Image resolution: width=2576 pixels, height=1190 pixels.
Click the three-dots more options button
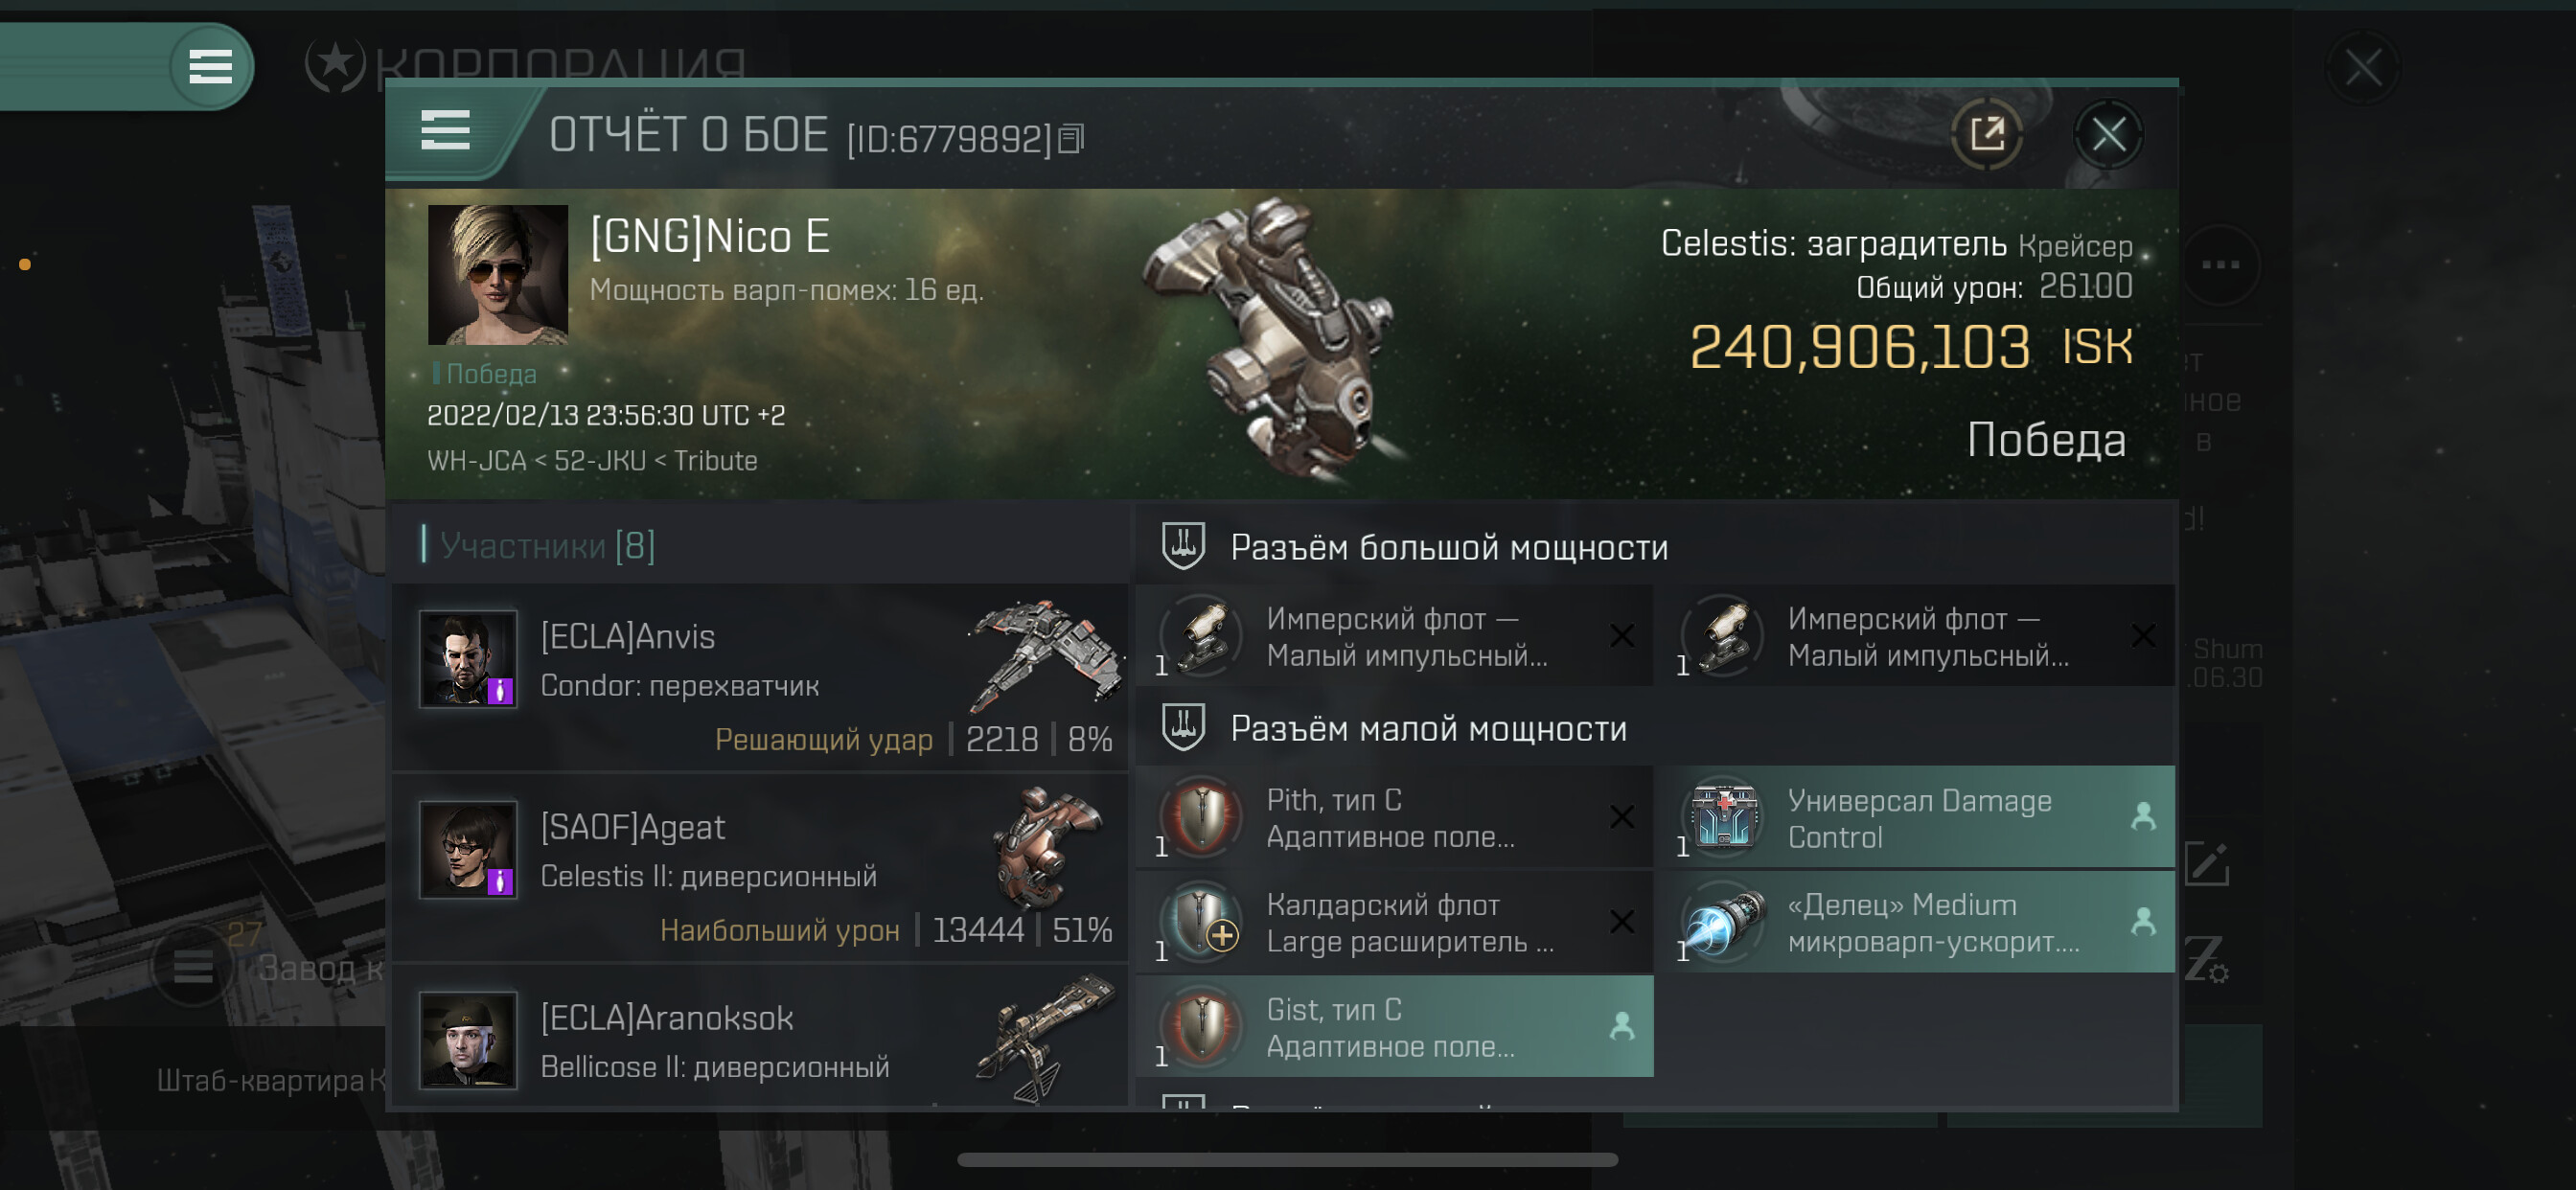[2220, 265]
